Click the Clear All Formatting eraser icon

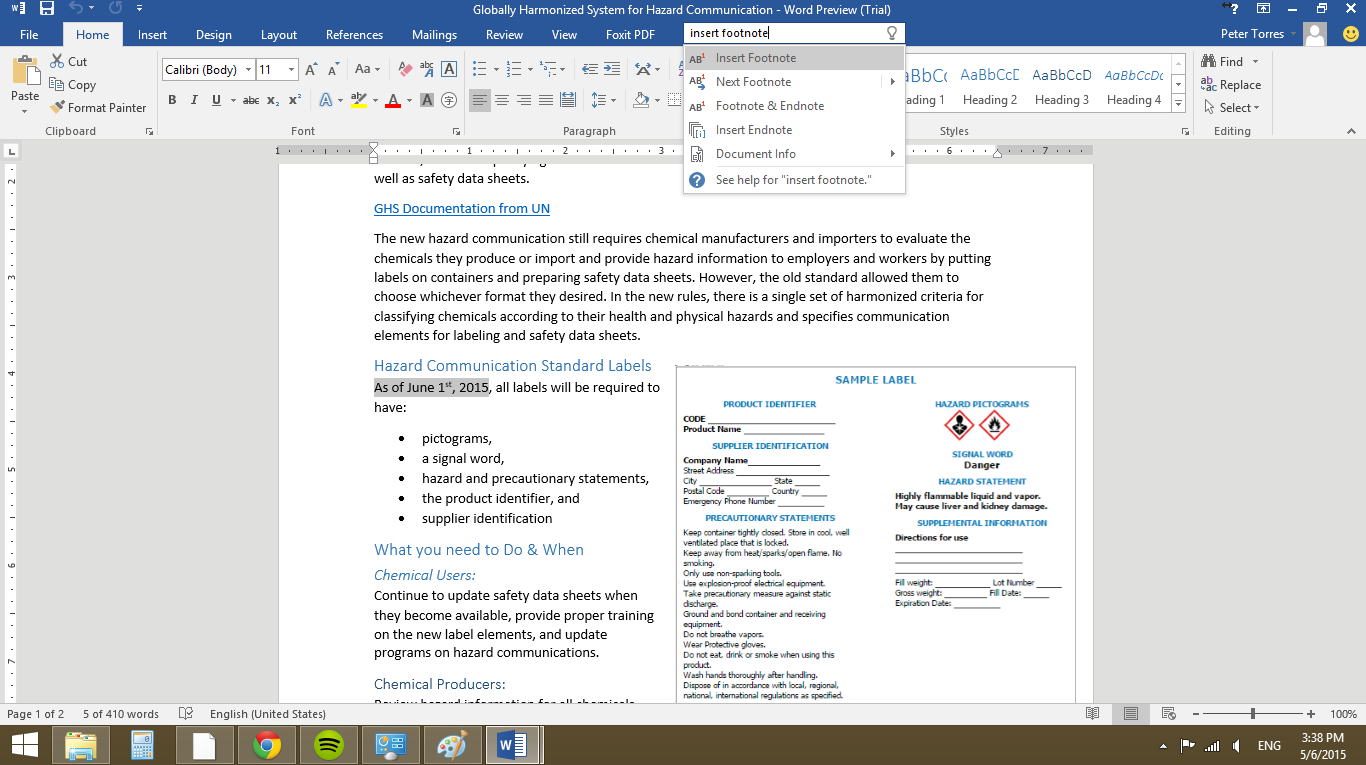(405, 70)
